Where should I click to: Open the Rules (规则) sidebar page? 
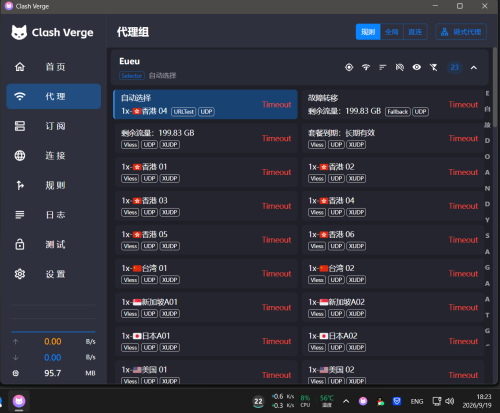tap(53, 185)
